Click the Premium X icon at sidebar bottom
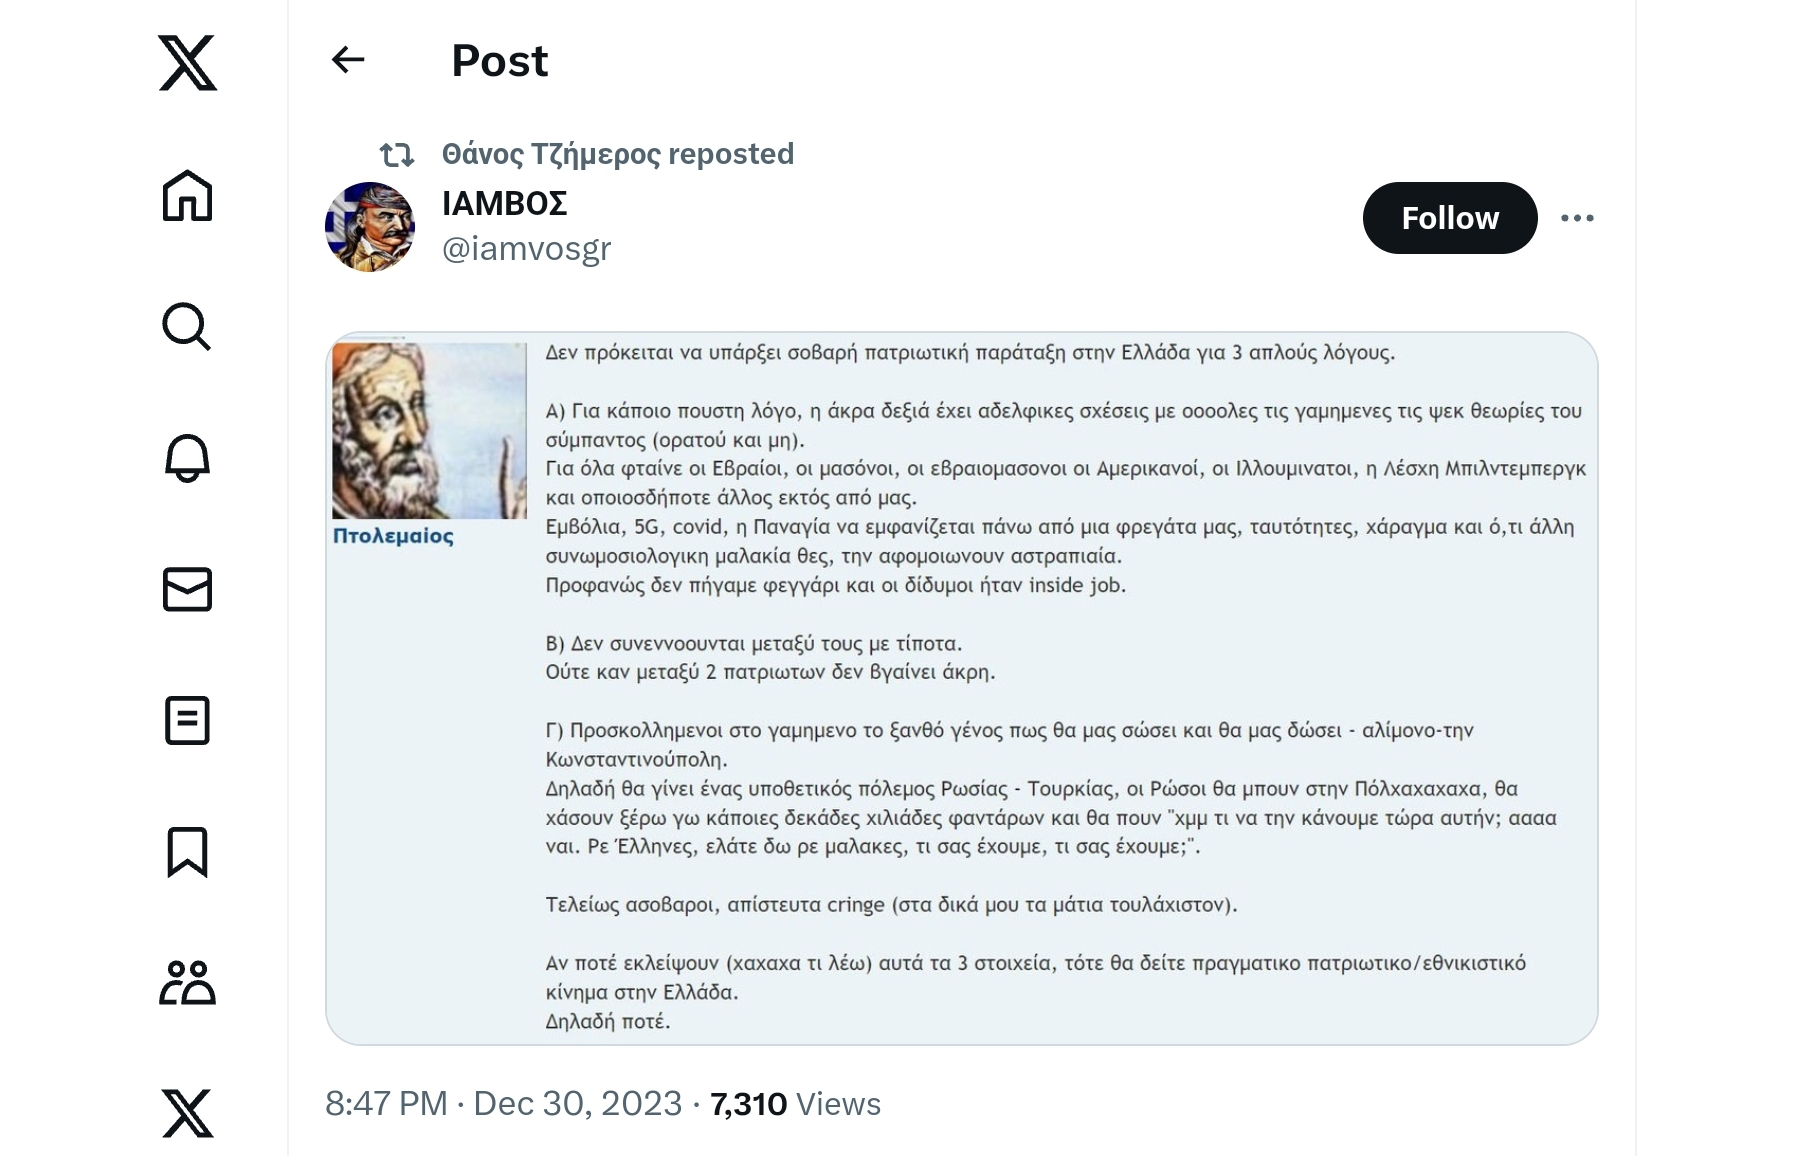The width and height of the screenshot is (1812, 1156). (188, 1113)
